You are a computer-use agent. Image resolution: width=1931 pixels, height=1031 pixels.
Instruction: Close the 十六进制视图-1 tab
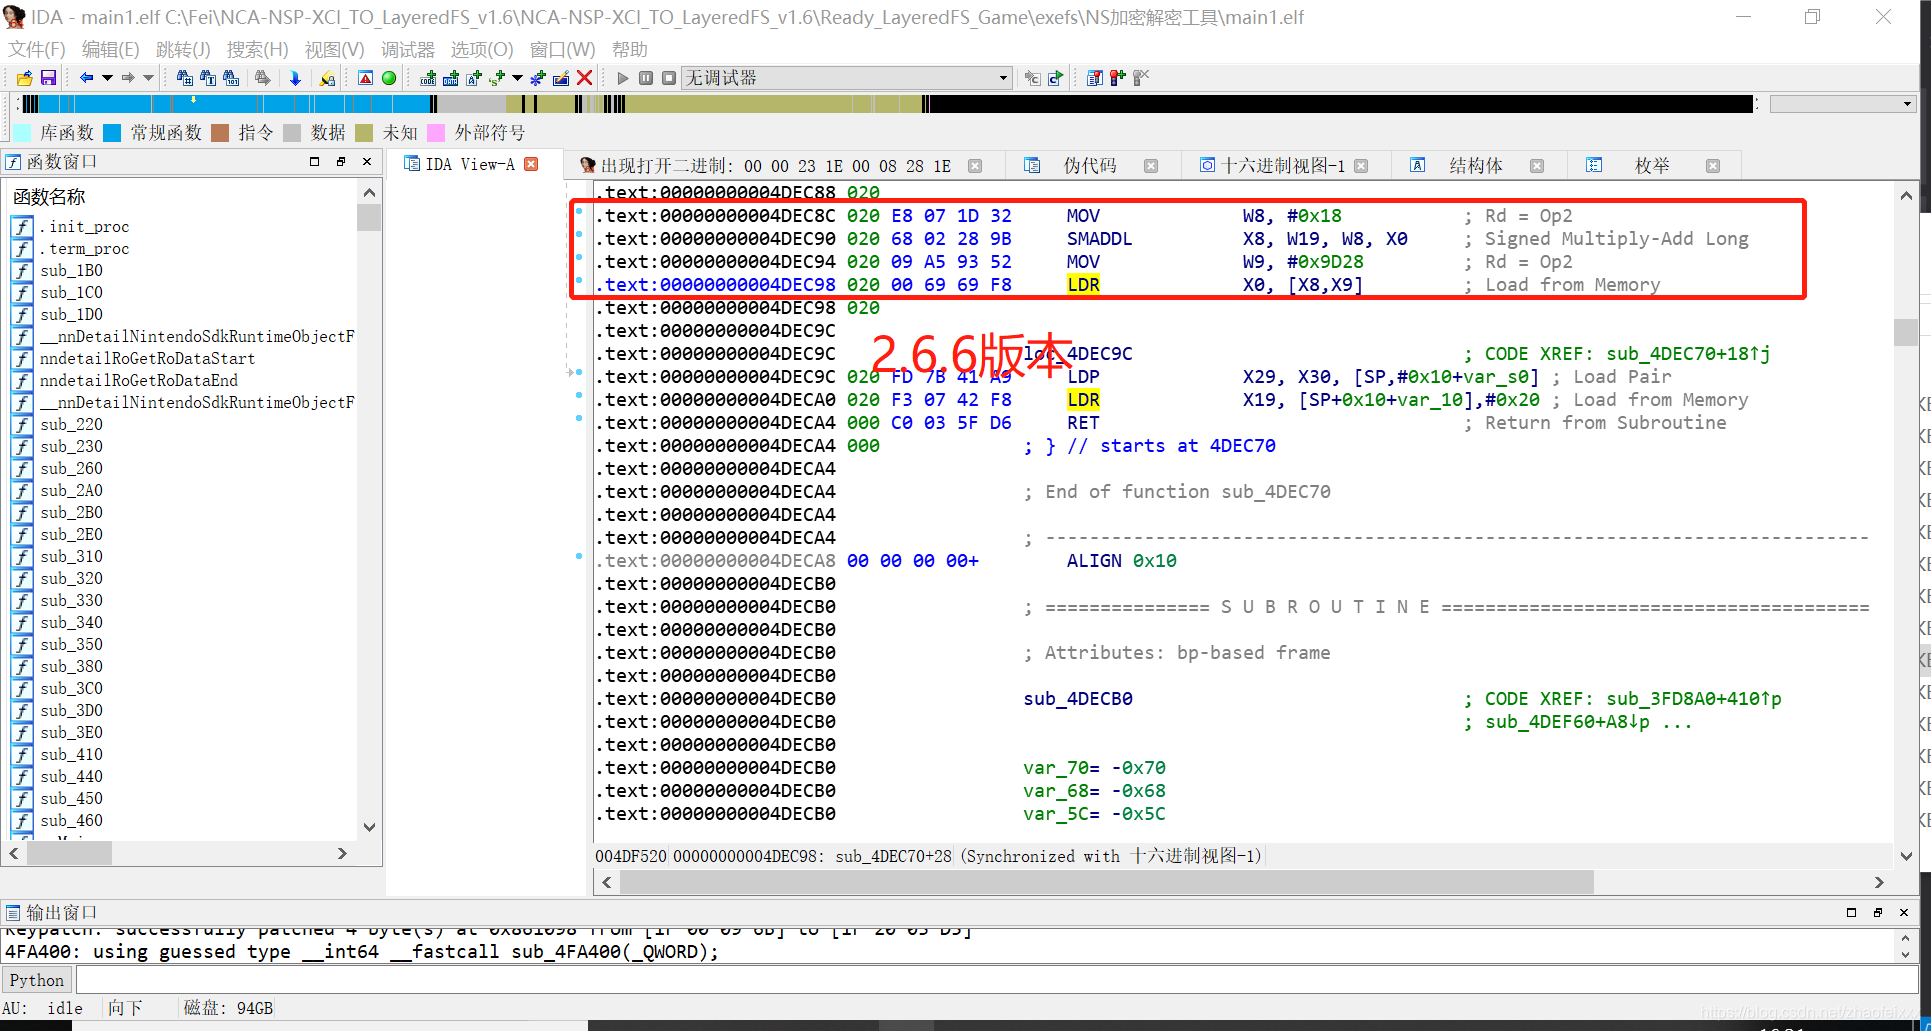1361,166
